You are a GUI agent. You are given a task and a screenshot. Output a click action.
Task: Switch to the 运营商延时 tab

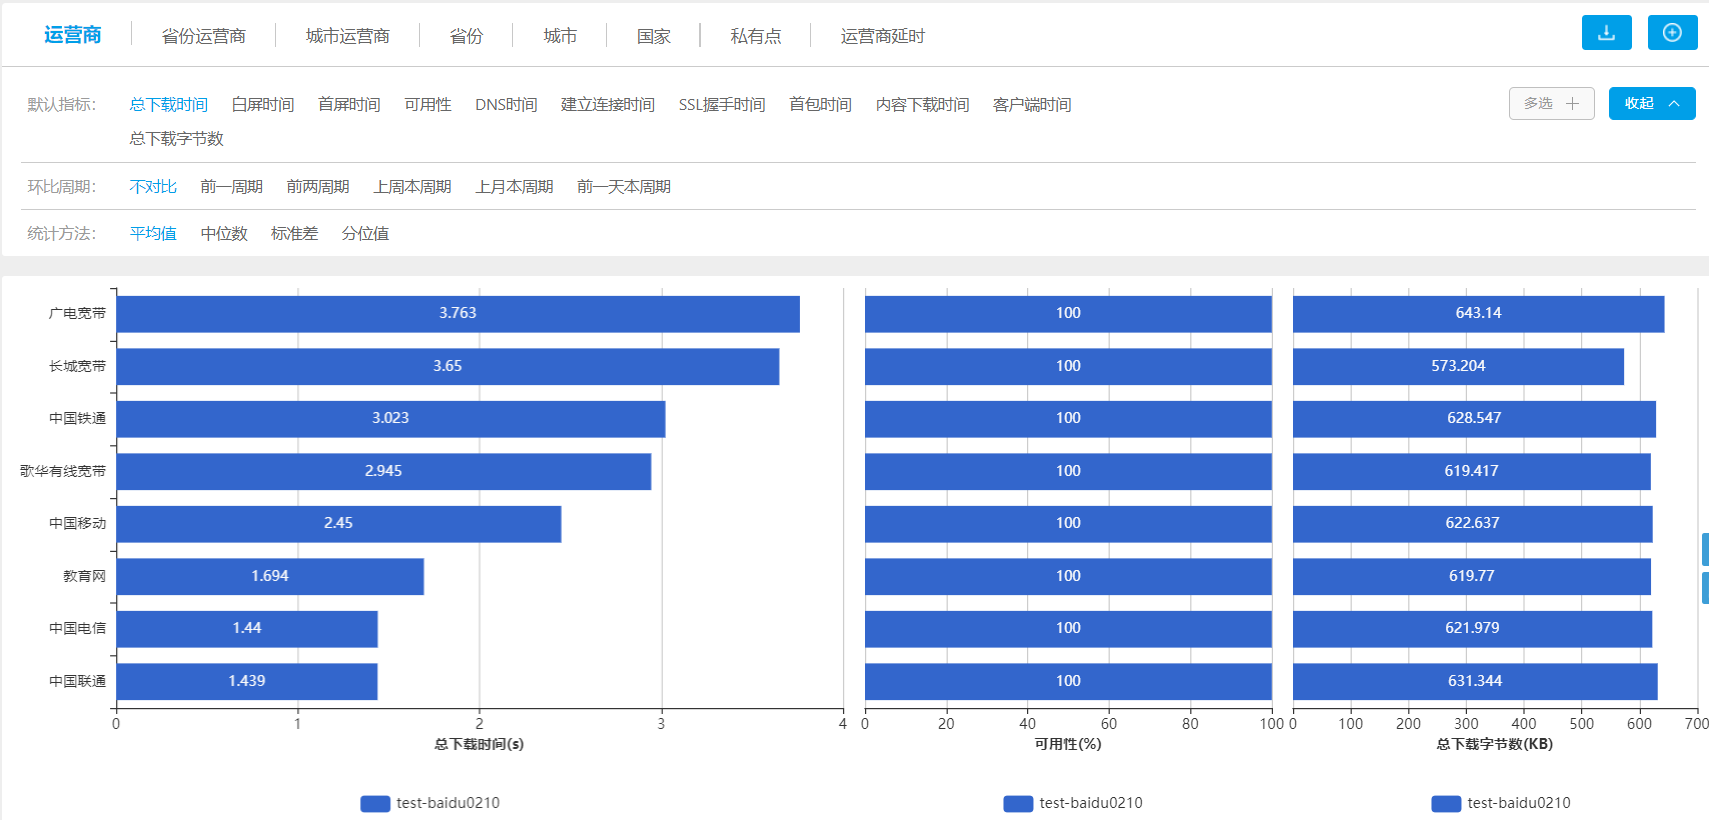click(882, 36)
